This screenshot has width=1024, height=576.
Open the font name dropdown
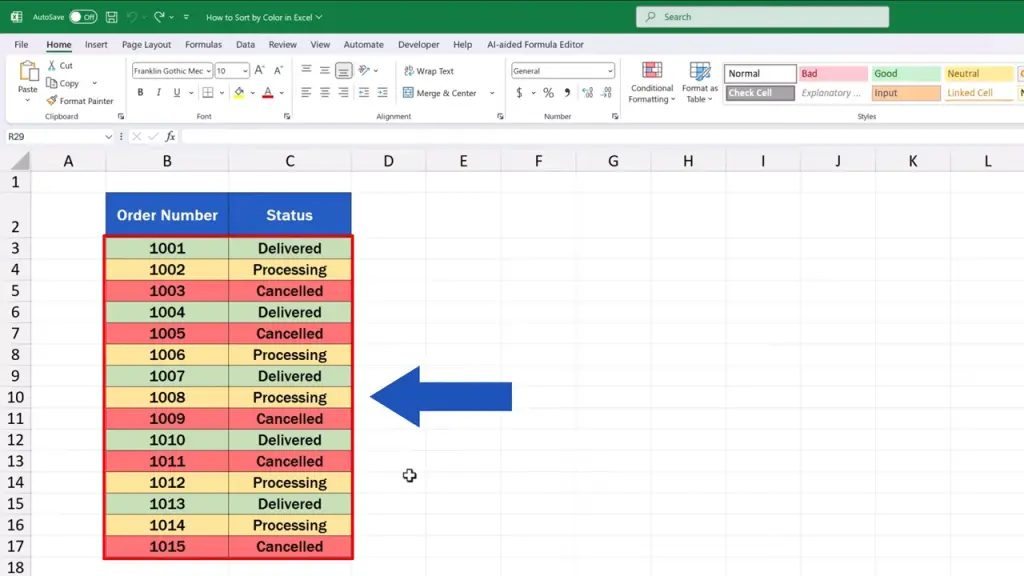click(207, 71)
